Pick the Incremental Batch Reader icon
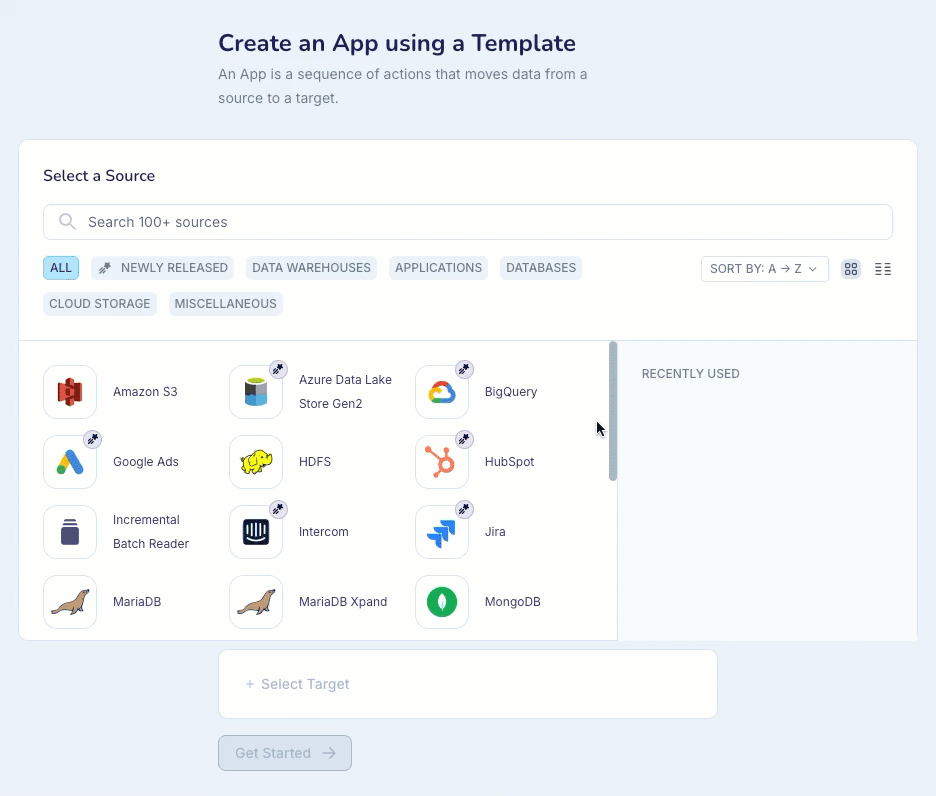This screenshot has height=796, width=936. tap(70, 531)
